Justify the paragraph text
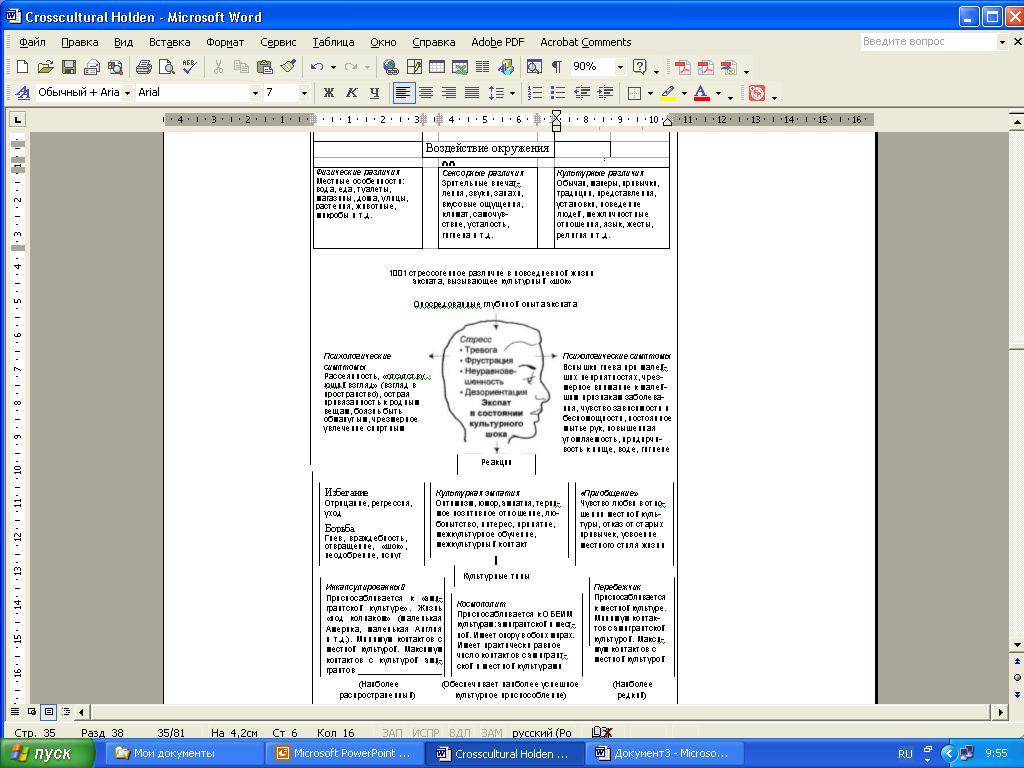Viewport: 1024px width, 768px height. 472,93
